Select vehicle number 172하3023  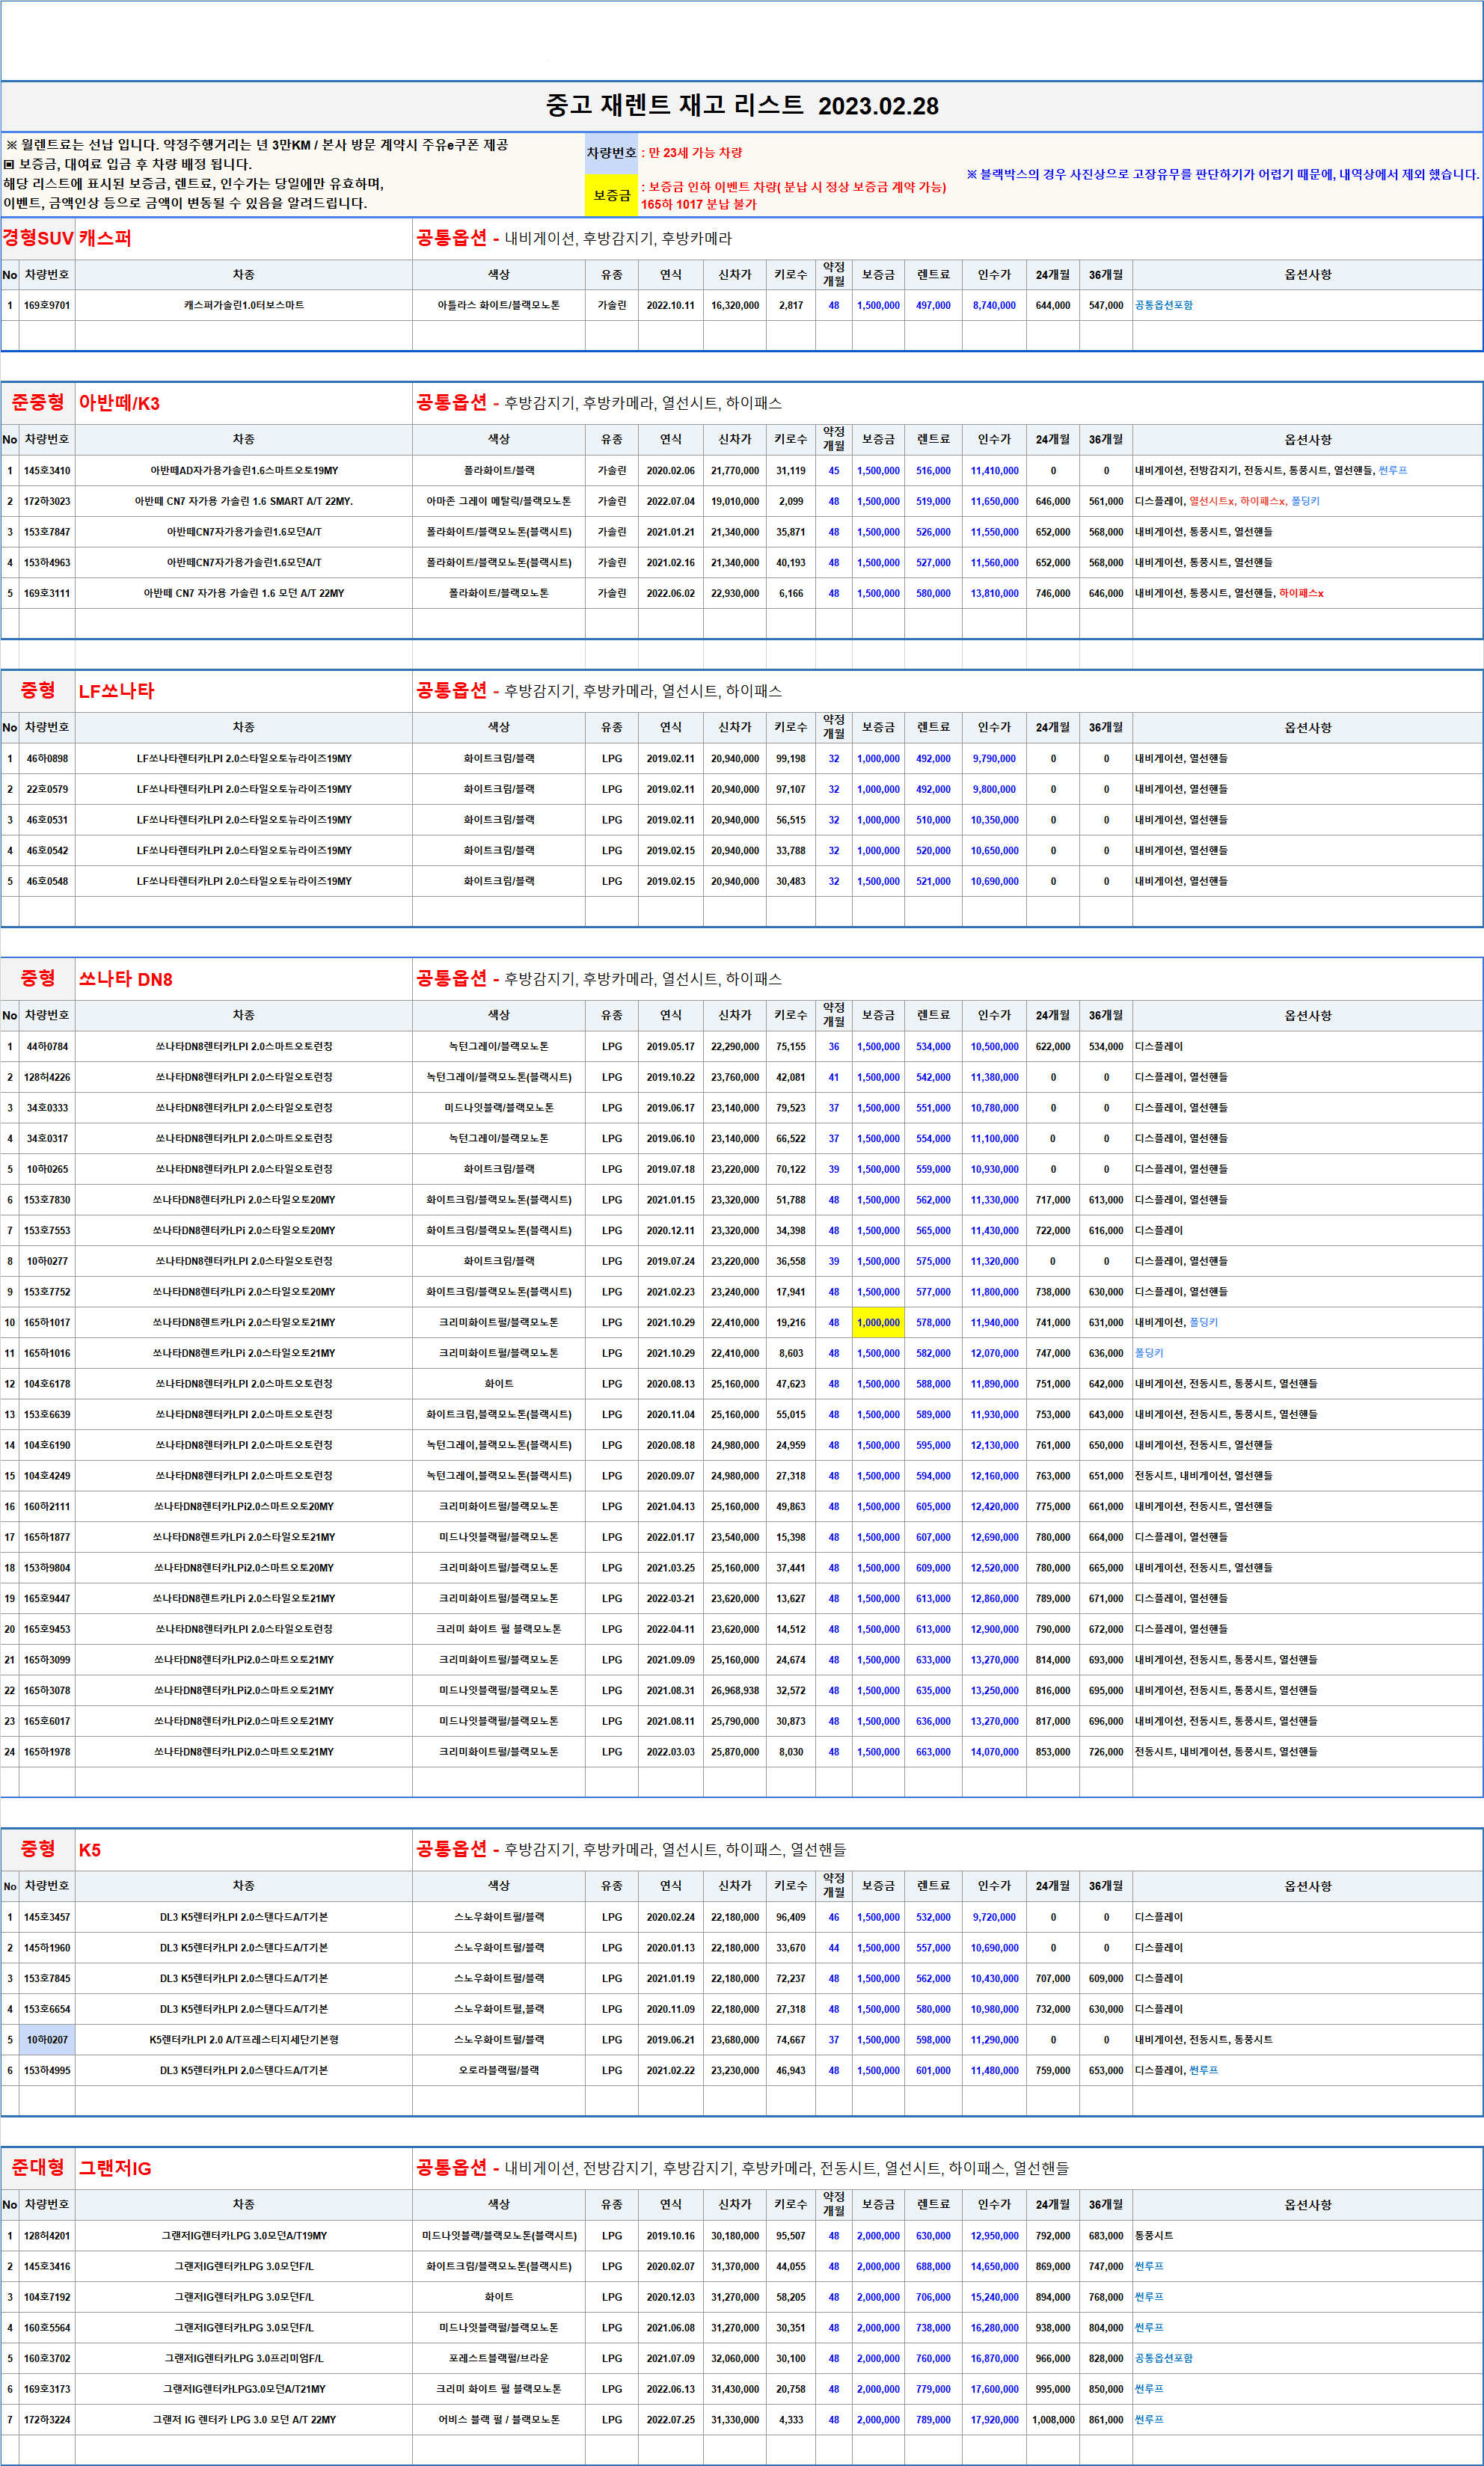(47, 501)
